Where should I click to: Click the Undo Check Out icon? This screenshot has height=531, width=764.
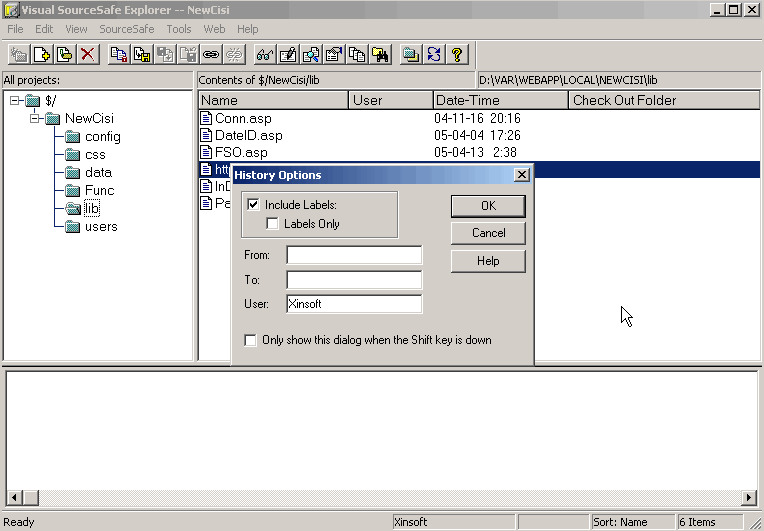[x=188, y=54]
